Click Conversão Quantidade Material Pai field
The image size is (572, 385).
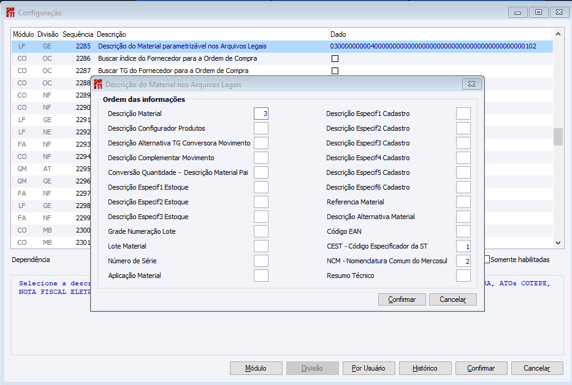pyautogui.click(x=261, y=172)
